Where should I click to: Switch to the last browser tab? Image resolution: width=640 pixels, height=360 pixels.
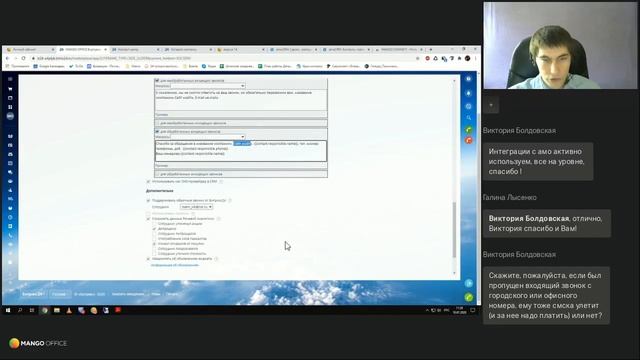pos(399,49)
